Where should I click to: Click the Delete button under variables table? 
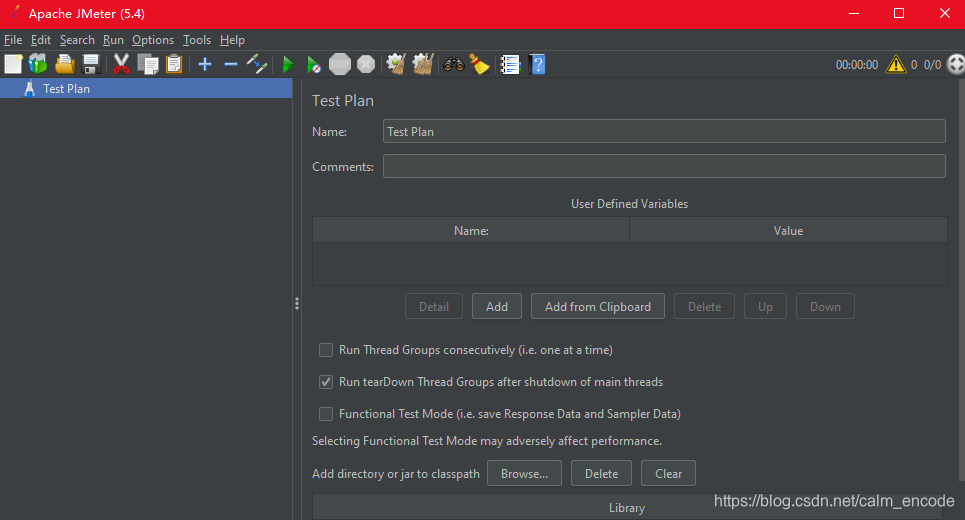pos(704,306)
